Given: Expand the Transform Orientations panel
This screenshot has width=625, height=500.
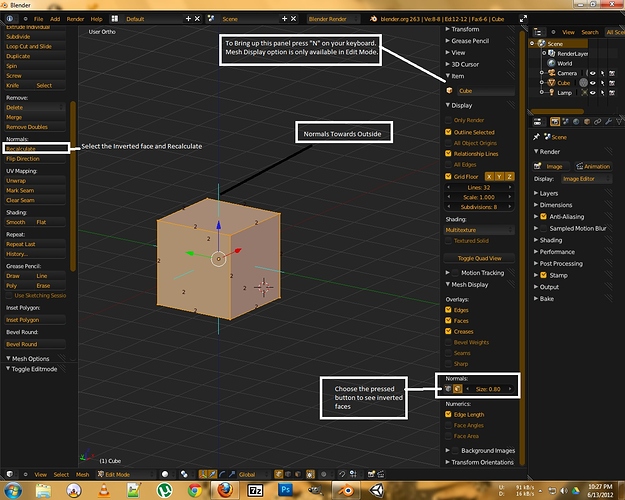Looking at the screenshot, I should point(480,462).
